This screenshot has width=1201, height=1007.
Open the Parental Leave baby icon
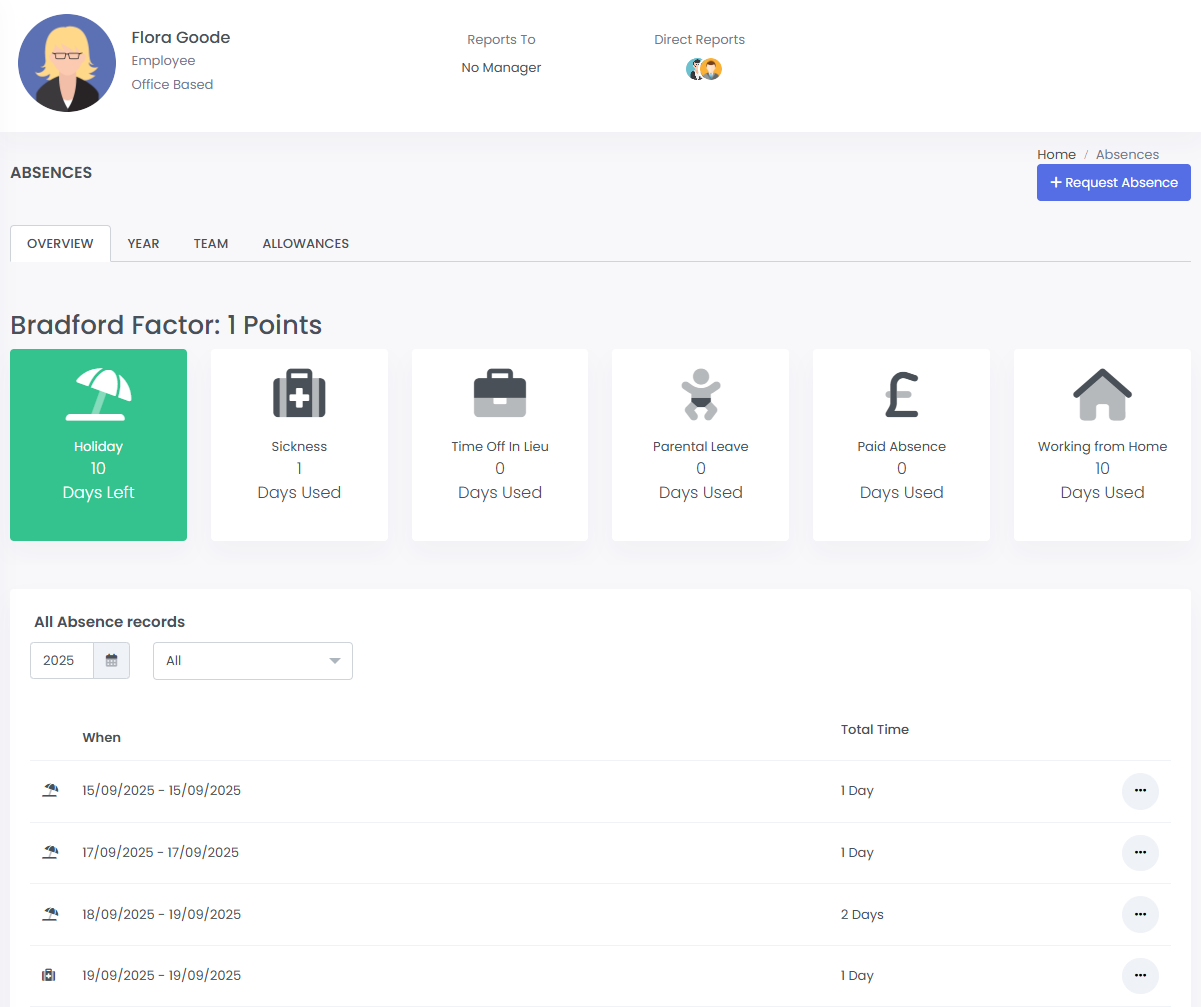pos(700,394)
